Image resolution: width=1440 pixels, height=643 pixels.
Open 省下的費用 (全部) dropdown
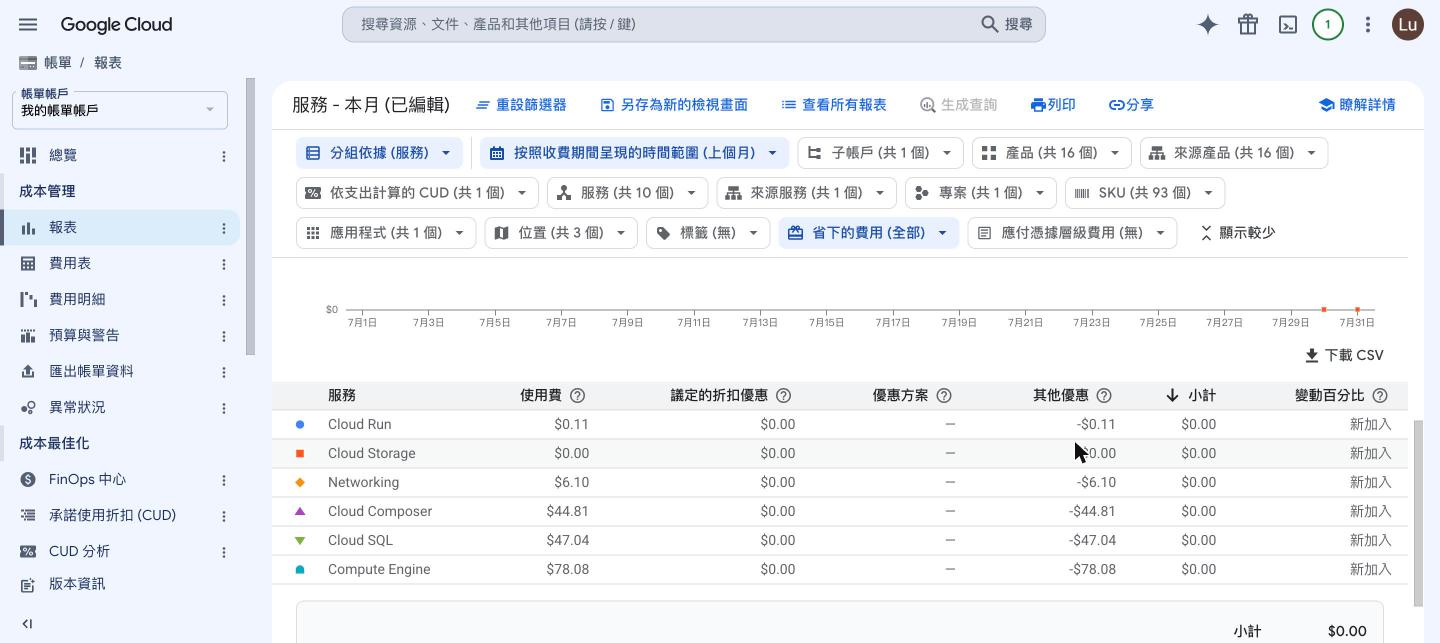point(868,233)
